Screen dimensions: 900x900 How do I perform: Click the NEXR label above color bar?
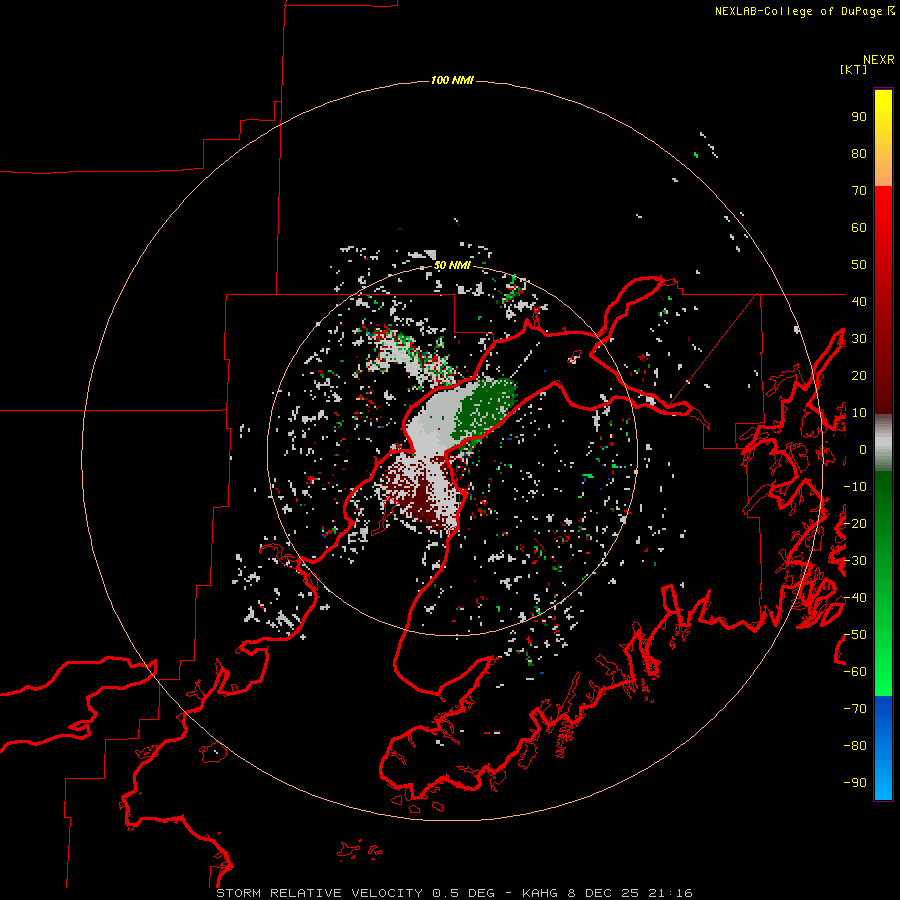click(879, 59)
